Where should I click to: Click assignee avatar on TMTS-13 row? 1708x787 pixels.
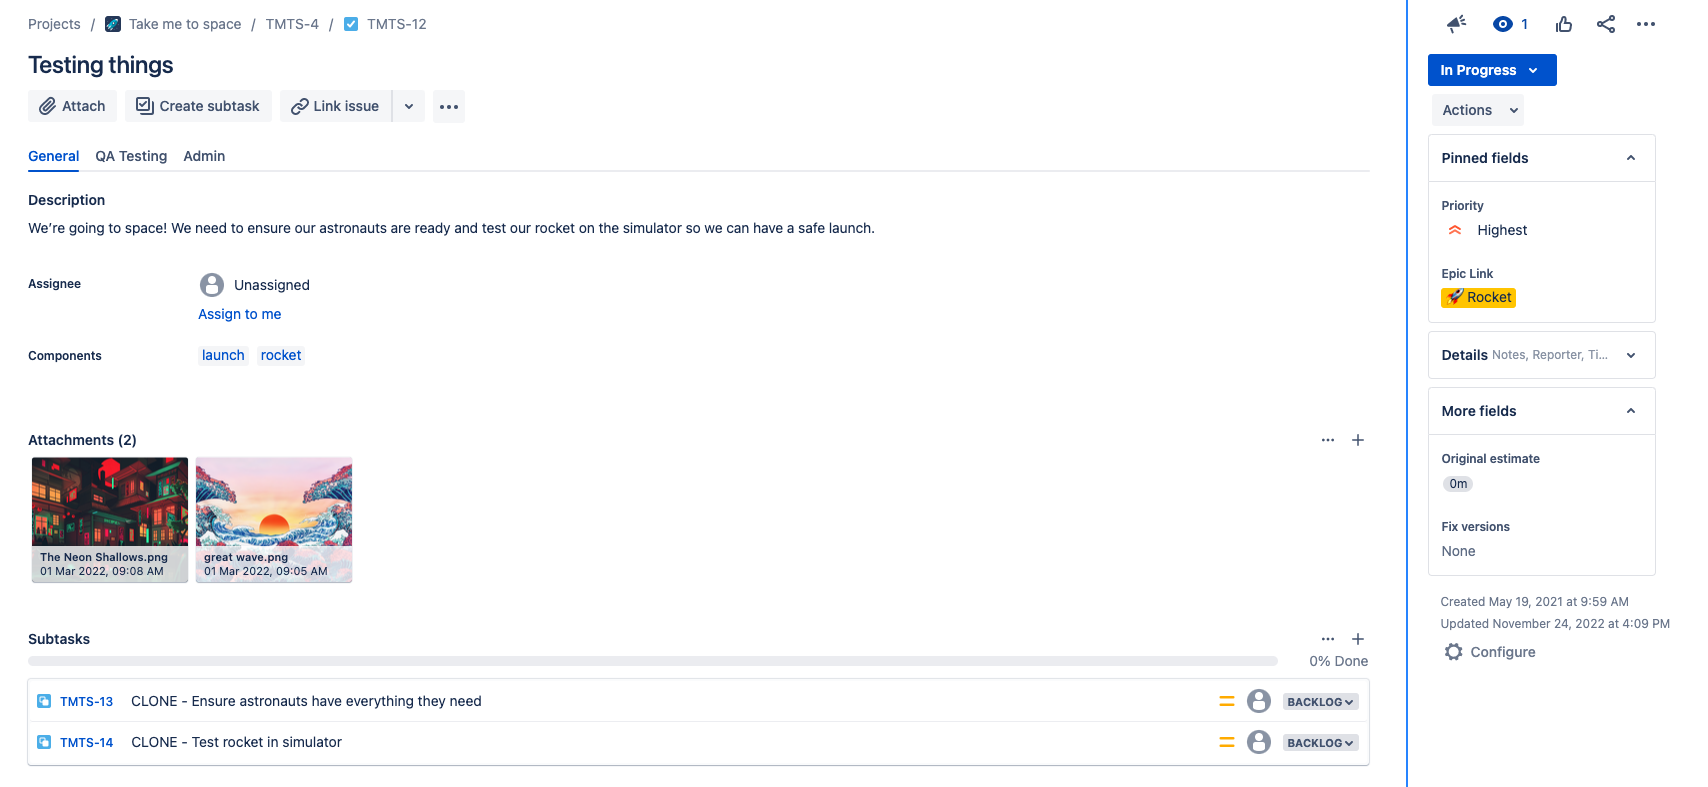1259,701
